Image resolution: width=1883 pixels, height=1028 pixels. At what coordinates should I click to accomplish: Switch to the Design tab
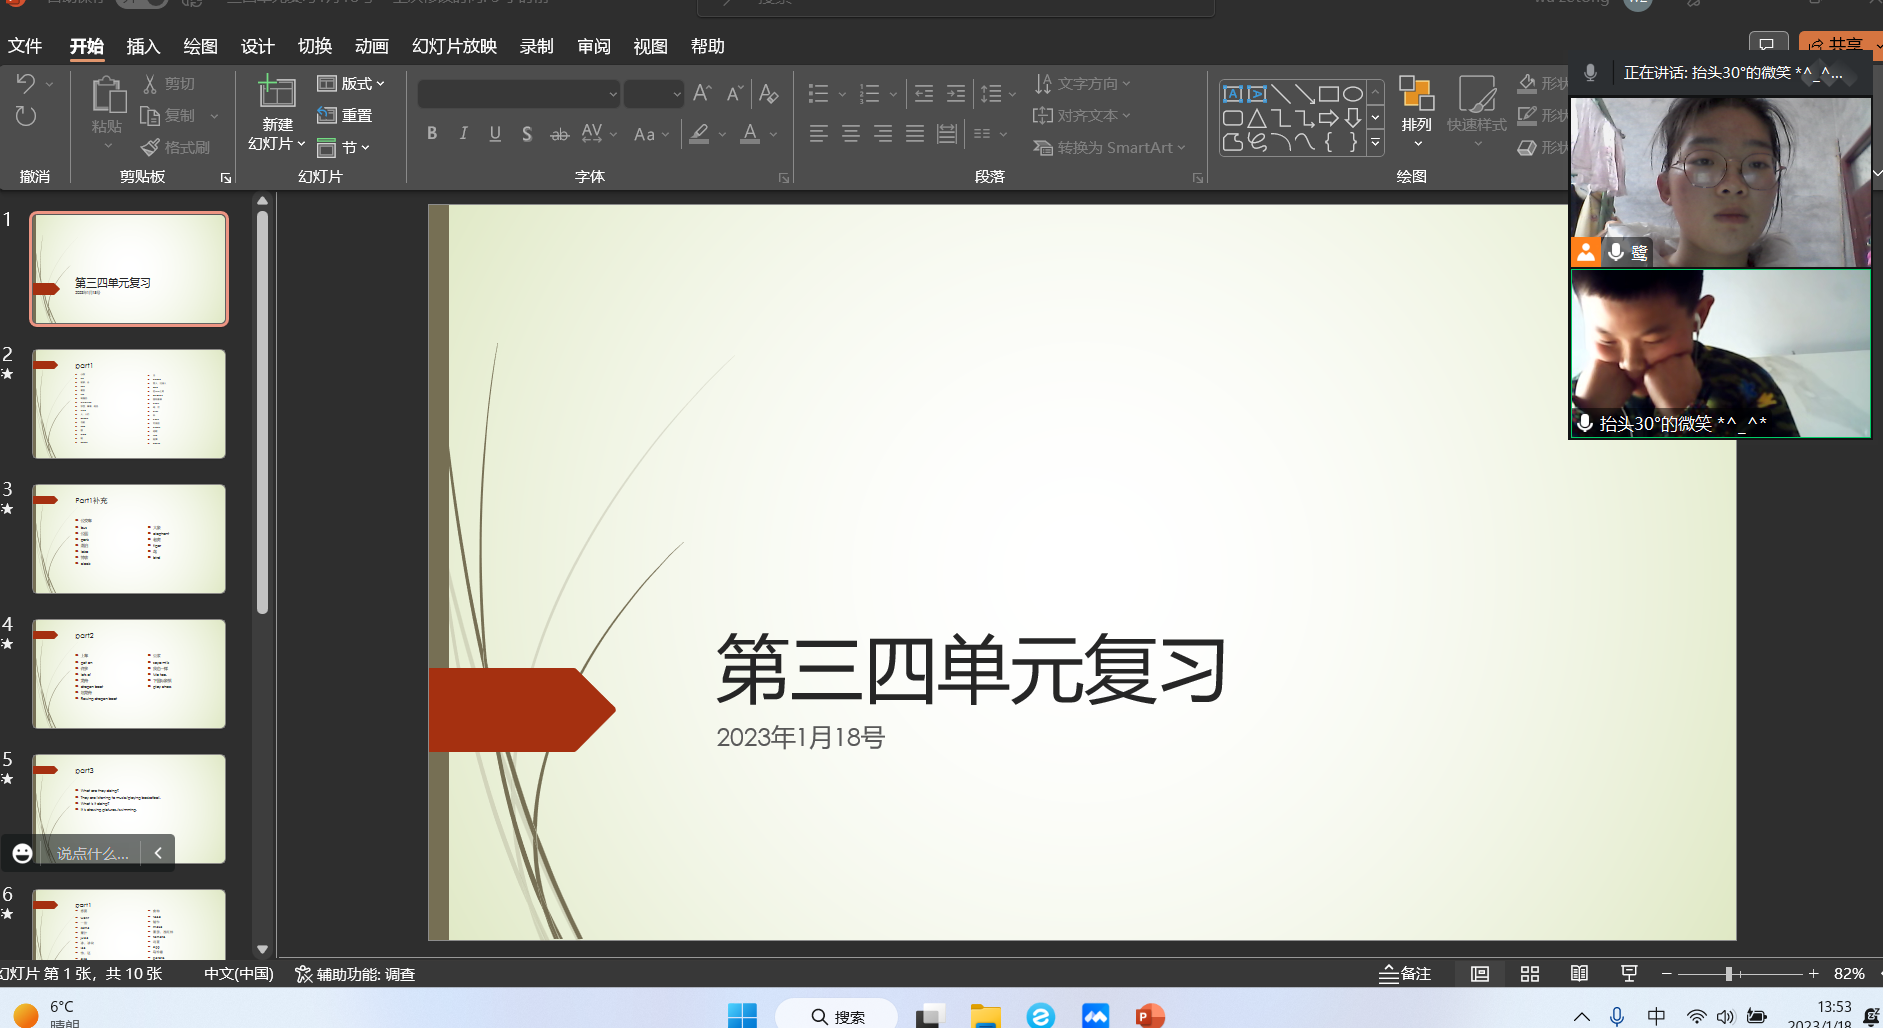tap(257, 46)
